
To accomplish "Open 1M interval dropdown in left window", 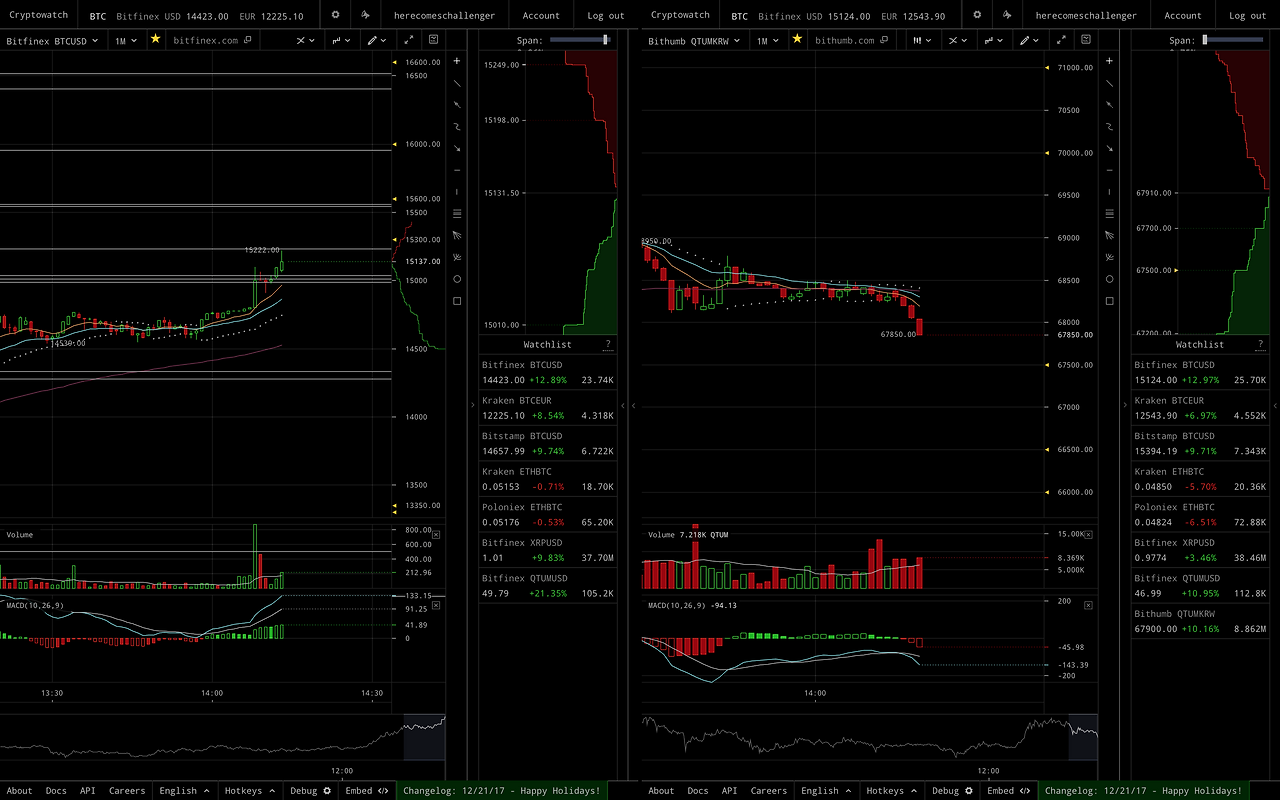I will [x=125, y=41].
